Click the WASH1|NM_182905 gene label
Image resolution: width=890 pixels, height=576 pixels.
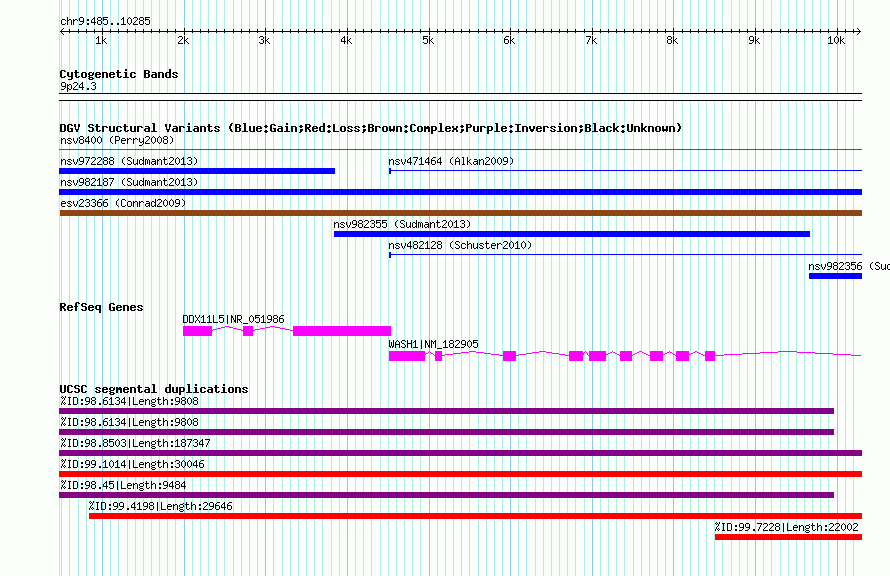coord(433,344)
